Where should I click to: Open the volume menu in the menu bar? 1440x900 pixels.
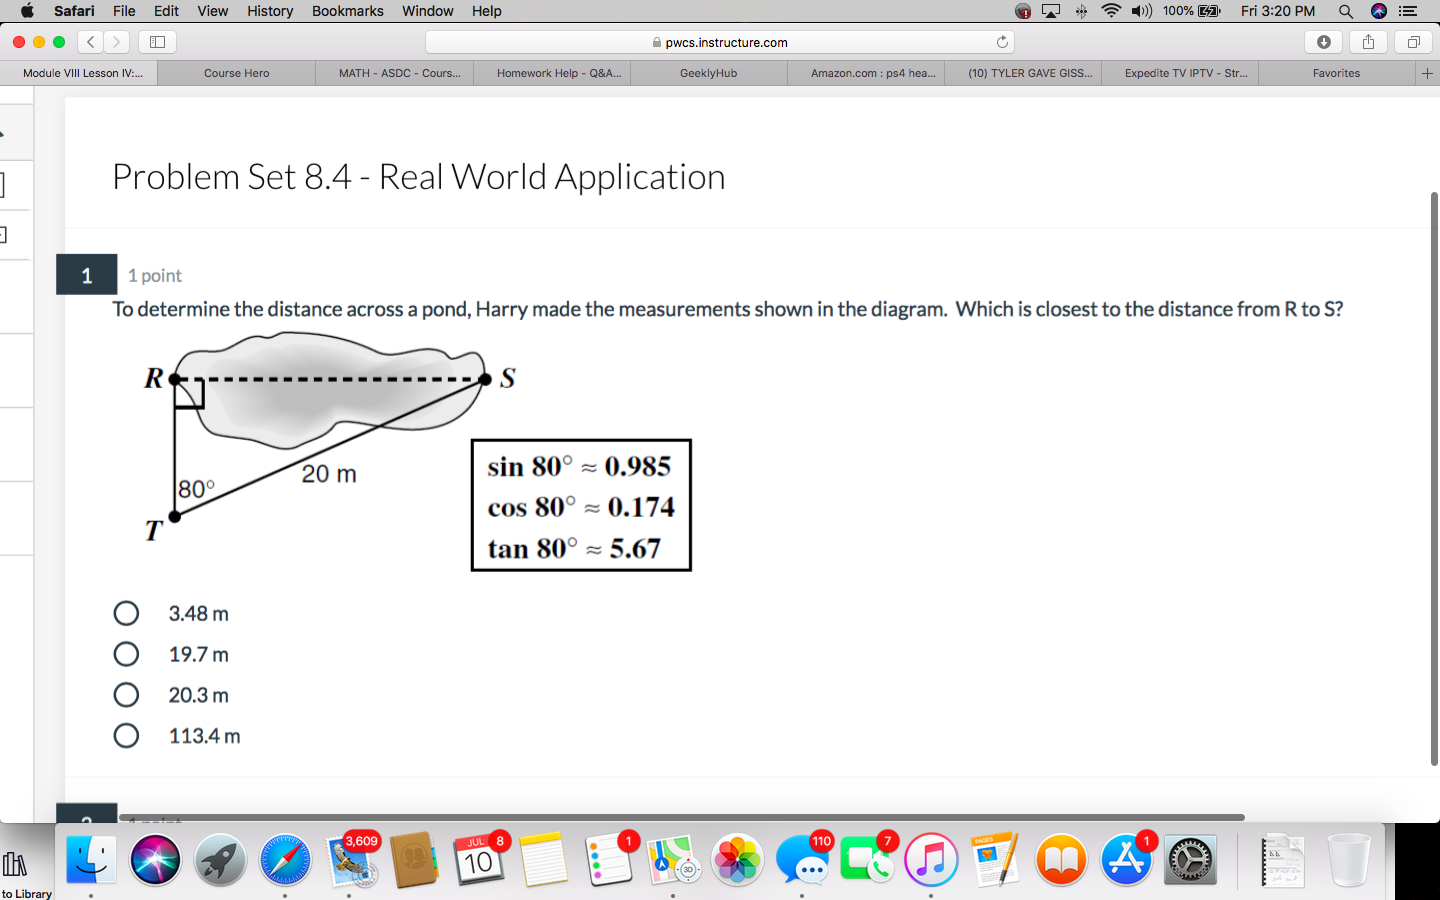click(x=1140, y=11)
